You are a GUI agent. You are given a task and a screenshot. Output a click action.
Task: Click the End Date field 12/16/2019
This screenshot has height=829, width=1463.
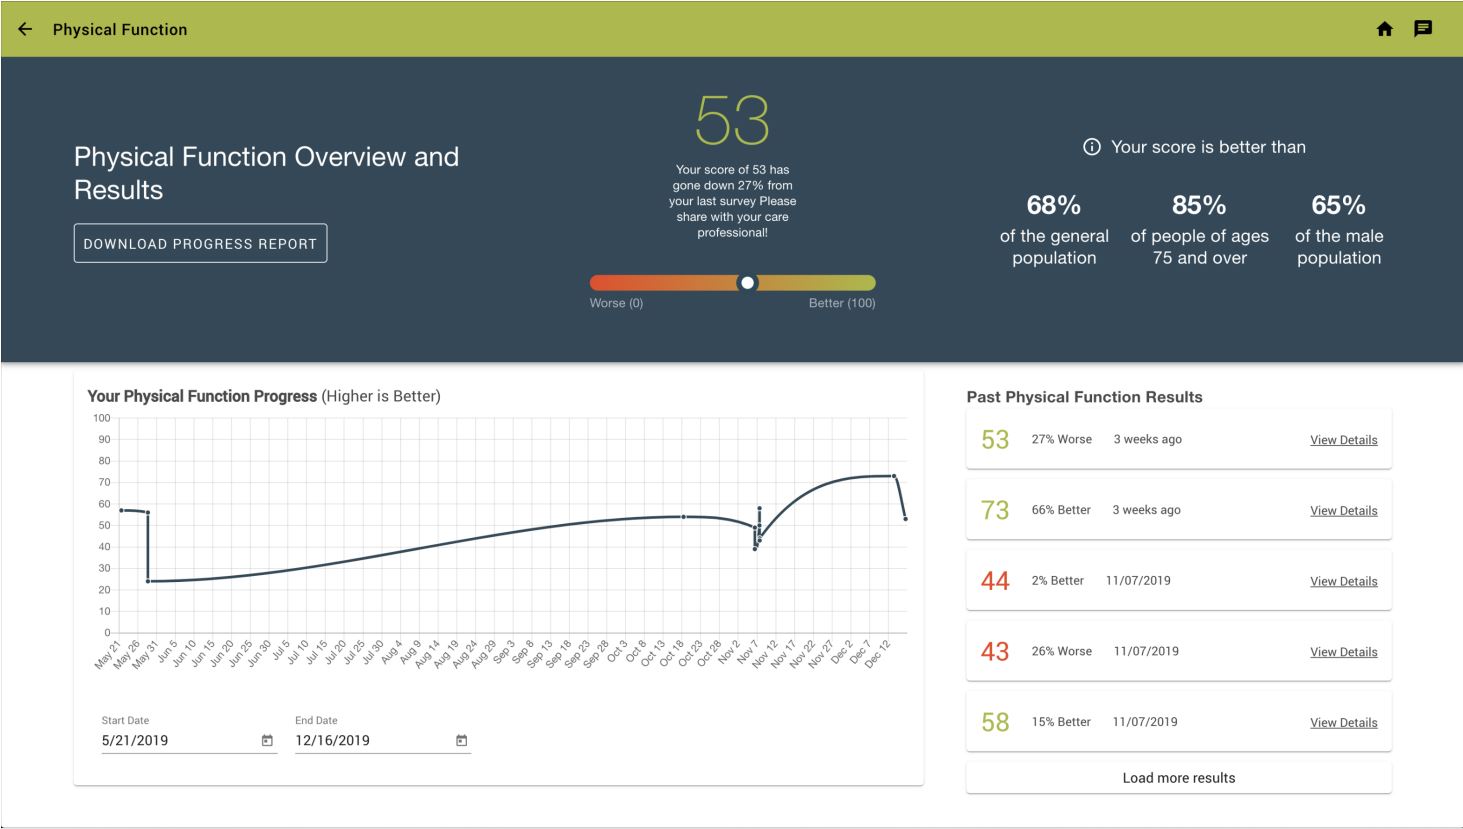(x=372, y=741)
